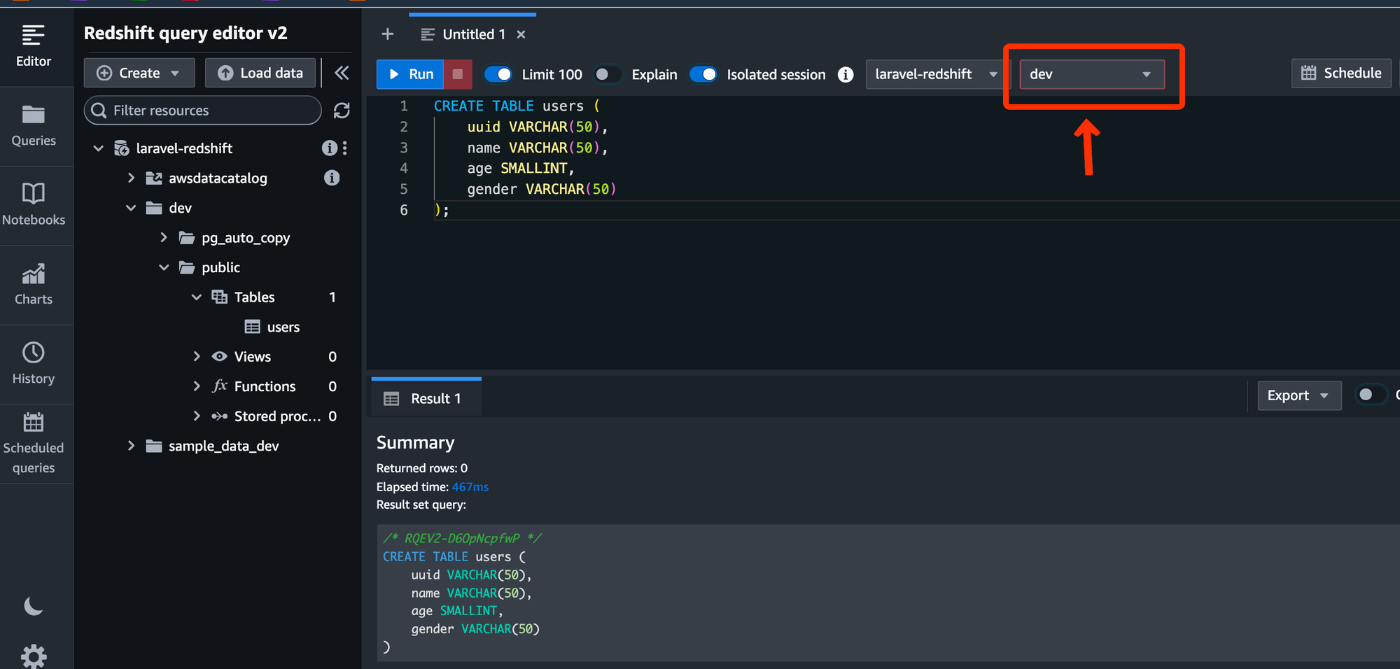Run the query
This screenshot has width=1400, height=669.
coord(410,74)
